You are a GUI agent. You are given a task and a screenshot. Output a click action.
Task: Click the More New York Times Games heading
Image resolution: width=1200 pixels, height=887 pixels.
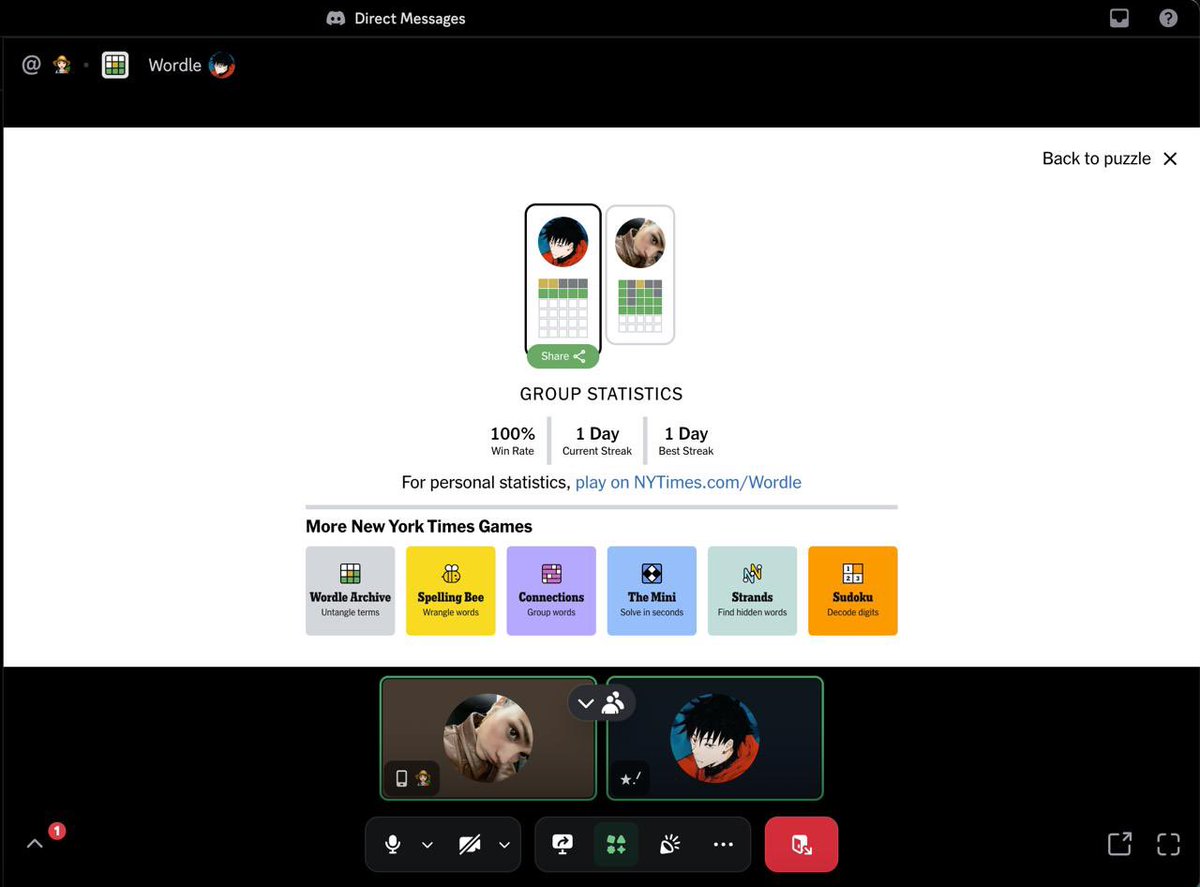click(x=419, y=527)
